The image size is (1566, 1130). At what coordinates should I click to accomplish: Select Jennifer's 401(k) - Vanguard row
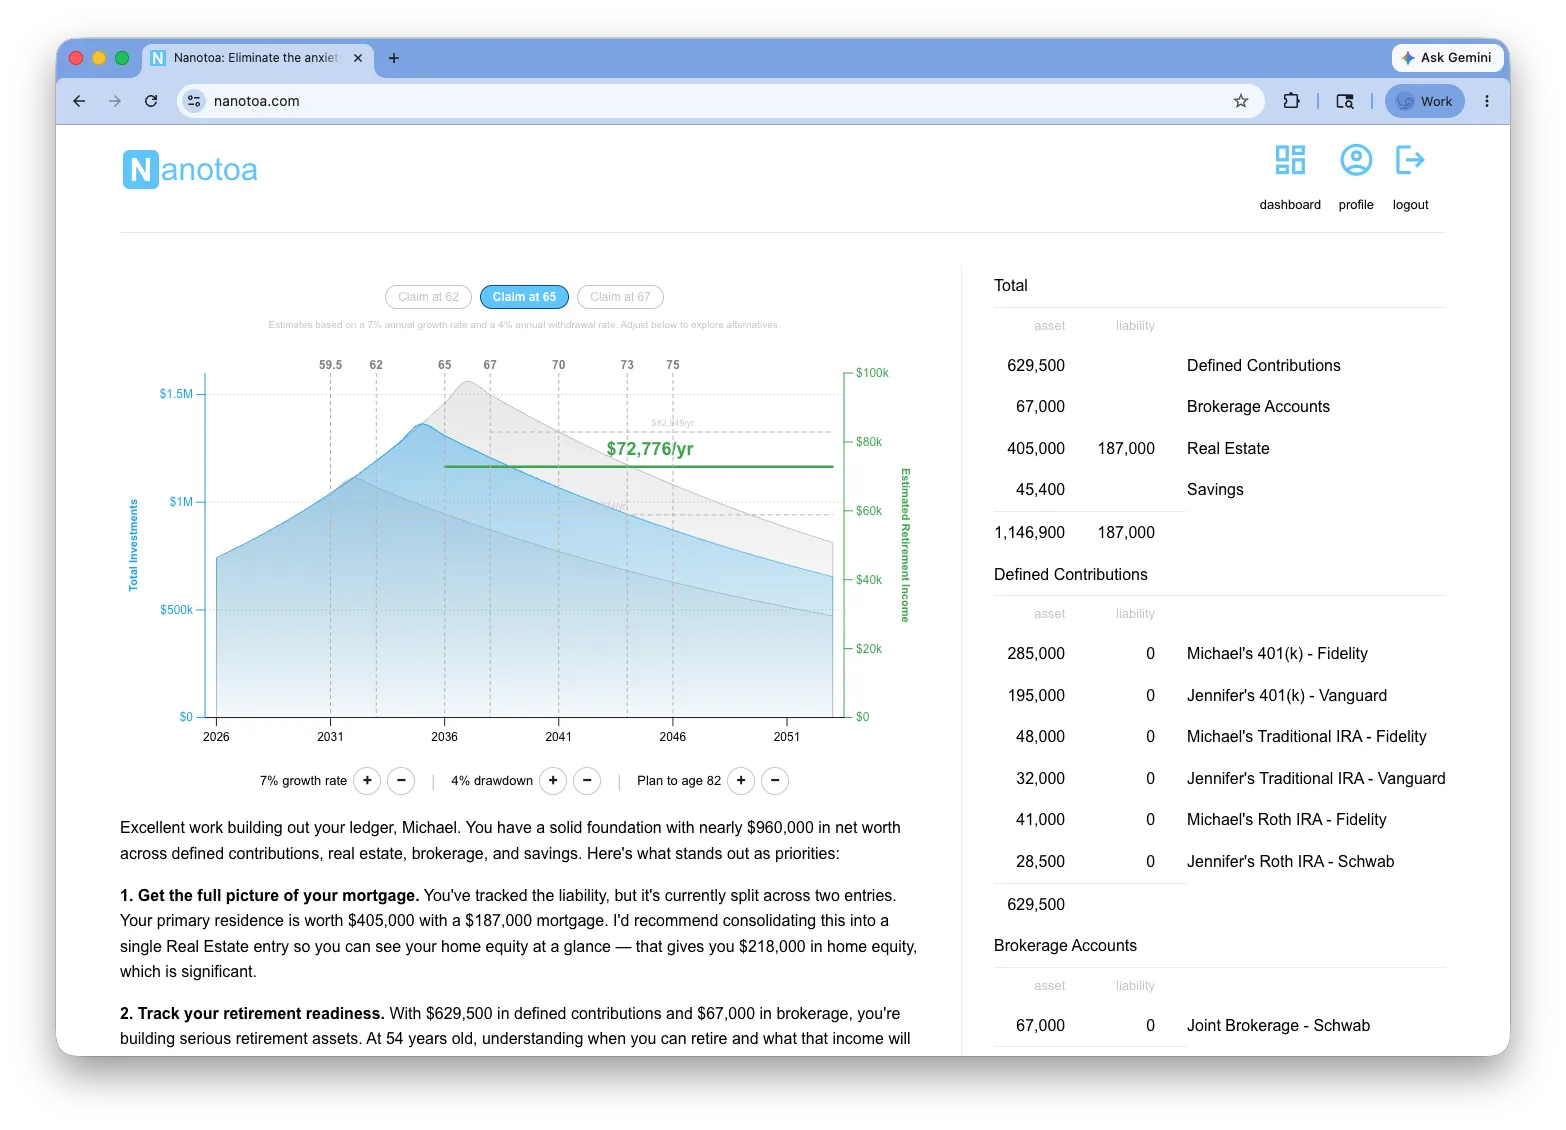(x=1219, y=696)
